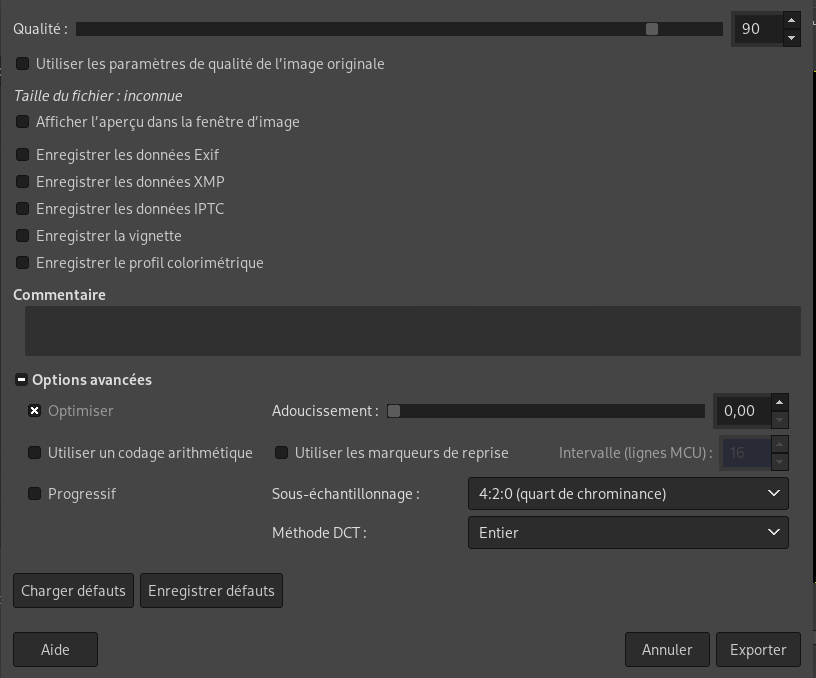This screenshot has width=816, height=678.
Task: Collapse the "Options avancées" section
Action: (x=21, y=380)
